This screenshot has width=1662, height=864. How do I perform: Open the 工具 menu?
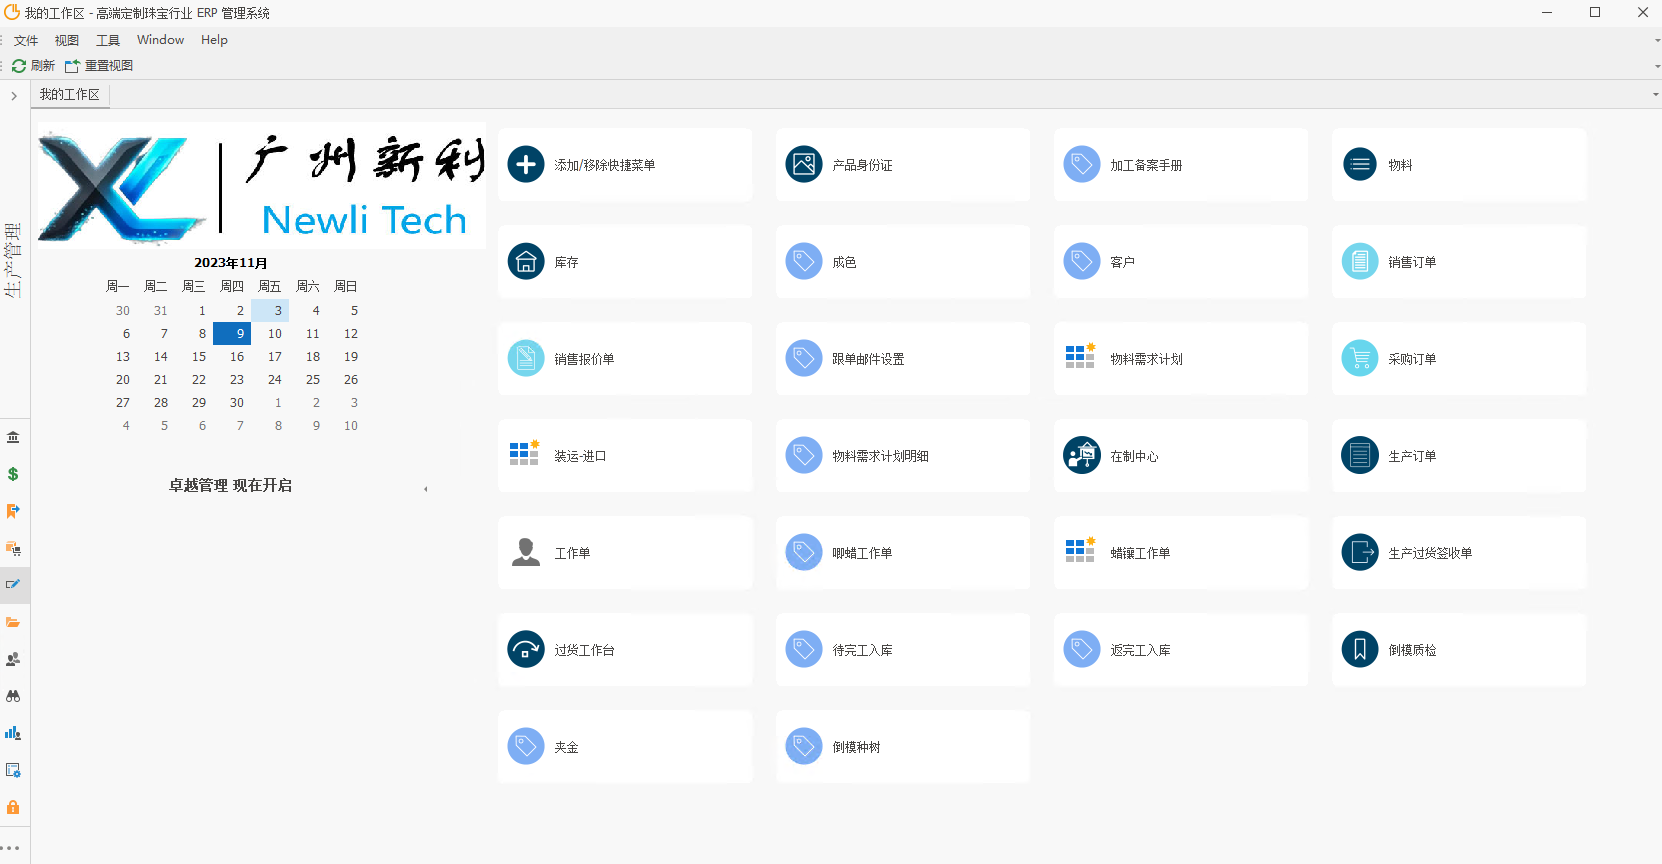click(108, 40)
